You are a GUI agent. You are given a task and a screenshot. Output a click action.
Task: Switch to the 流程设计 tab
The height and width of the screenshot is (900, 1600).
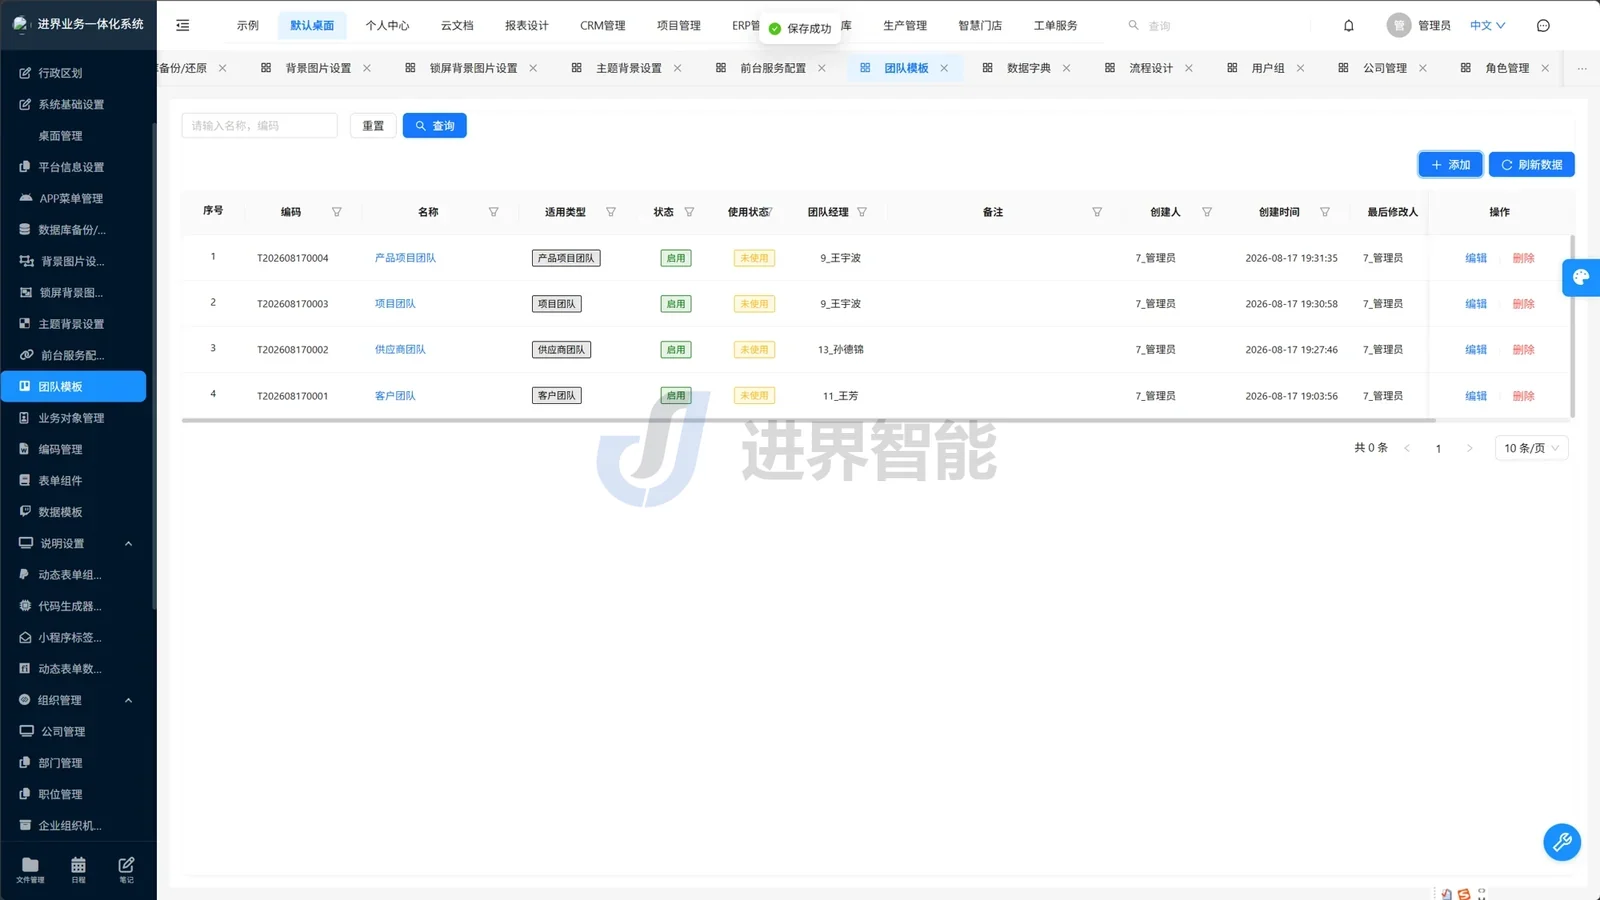tap(1150, 68)
